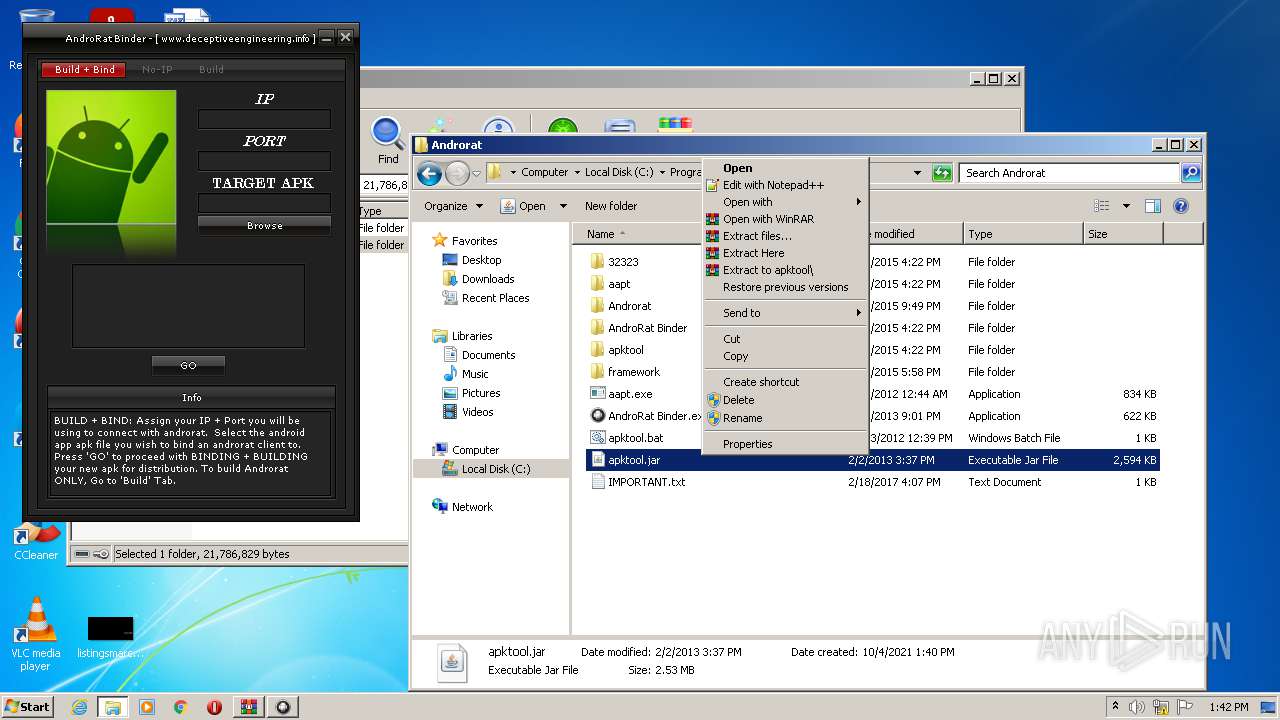Expand the view options dropdown arrow
This screenshot has height=720, width=1280.
click(1126, 206)
